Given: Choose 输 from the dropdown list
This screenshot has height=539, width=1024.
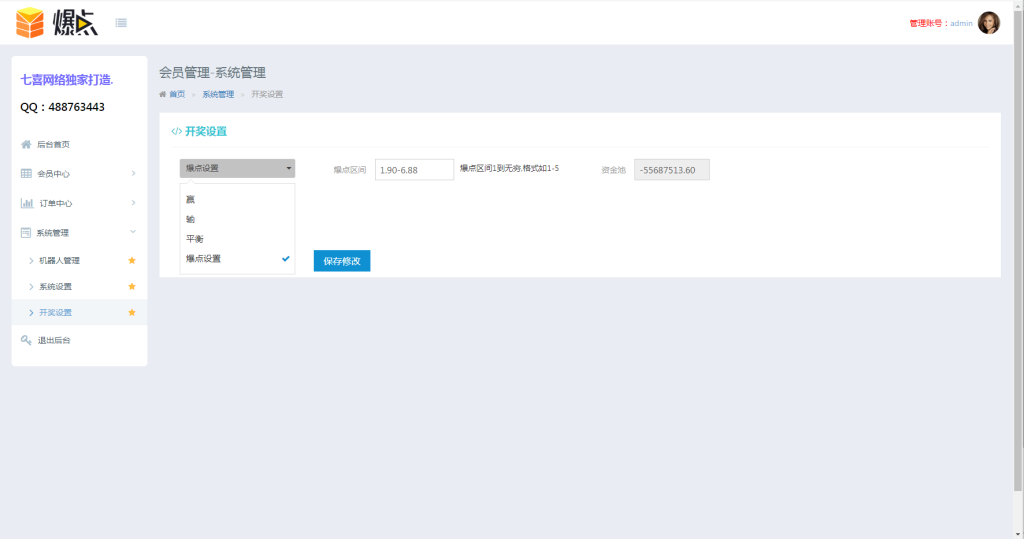Looking at the screenshot, I should coord(237,219).
